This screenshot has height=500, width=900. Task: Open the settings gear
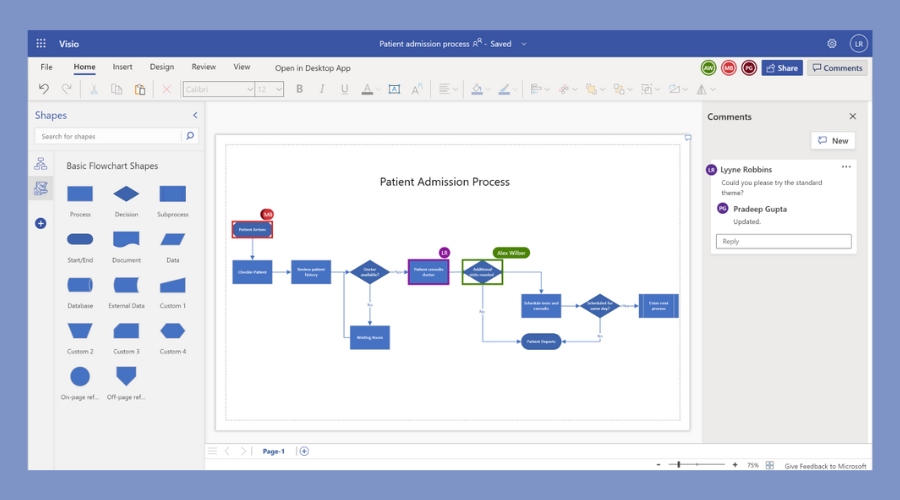pyautogui.click(x=832, y=44)
